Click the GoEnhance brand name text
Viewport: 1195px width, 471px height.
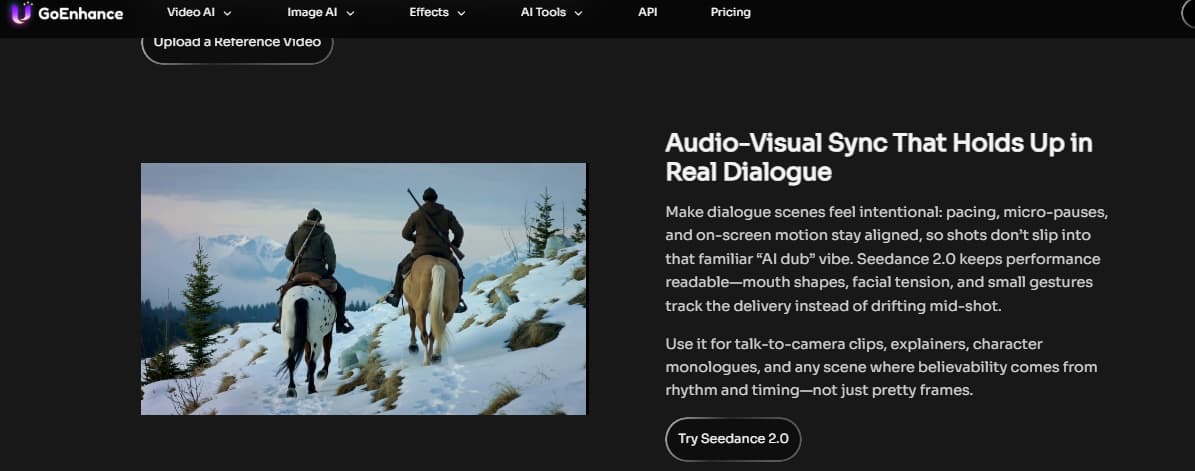pyautogui.click(x=80, y=14)
